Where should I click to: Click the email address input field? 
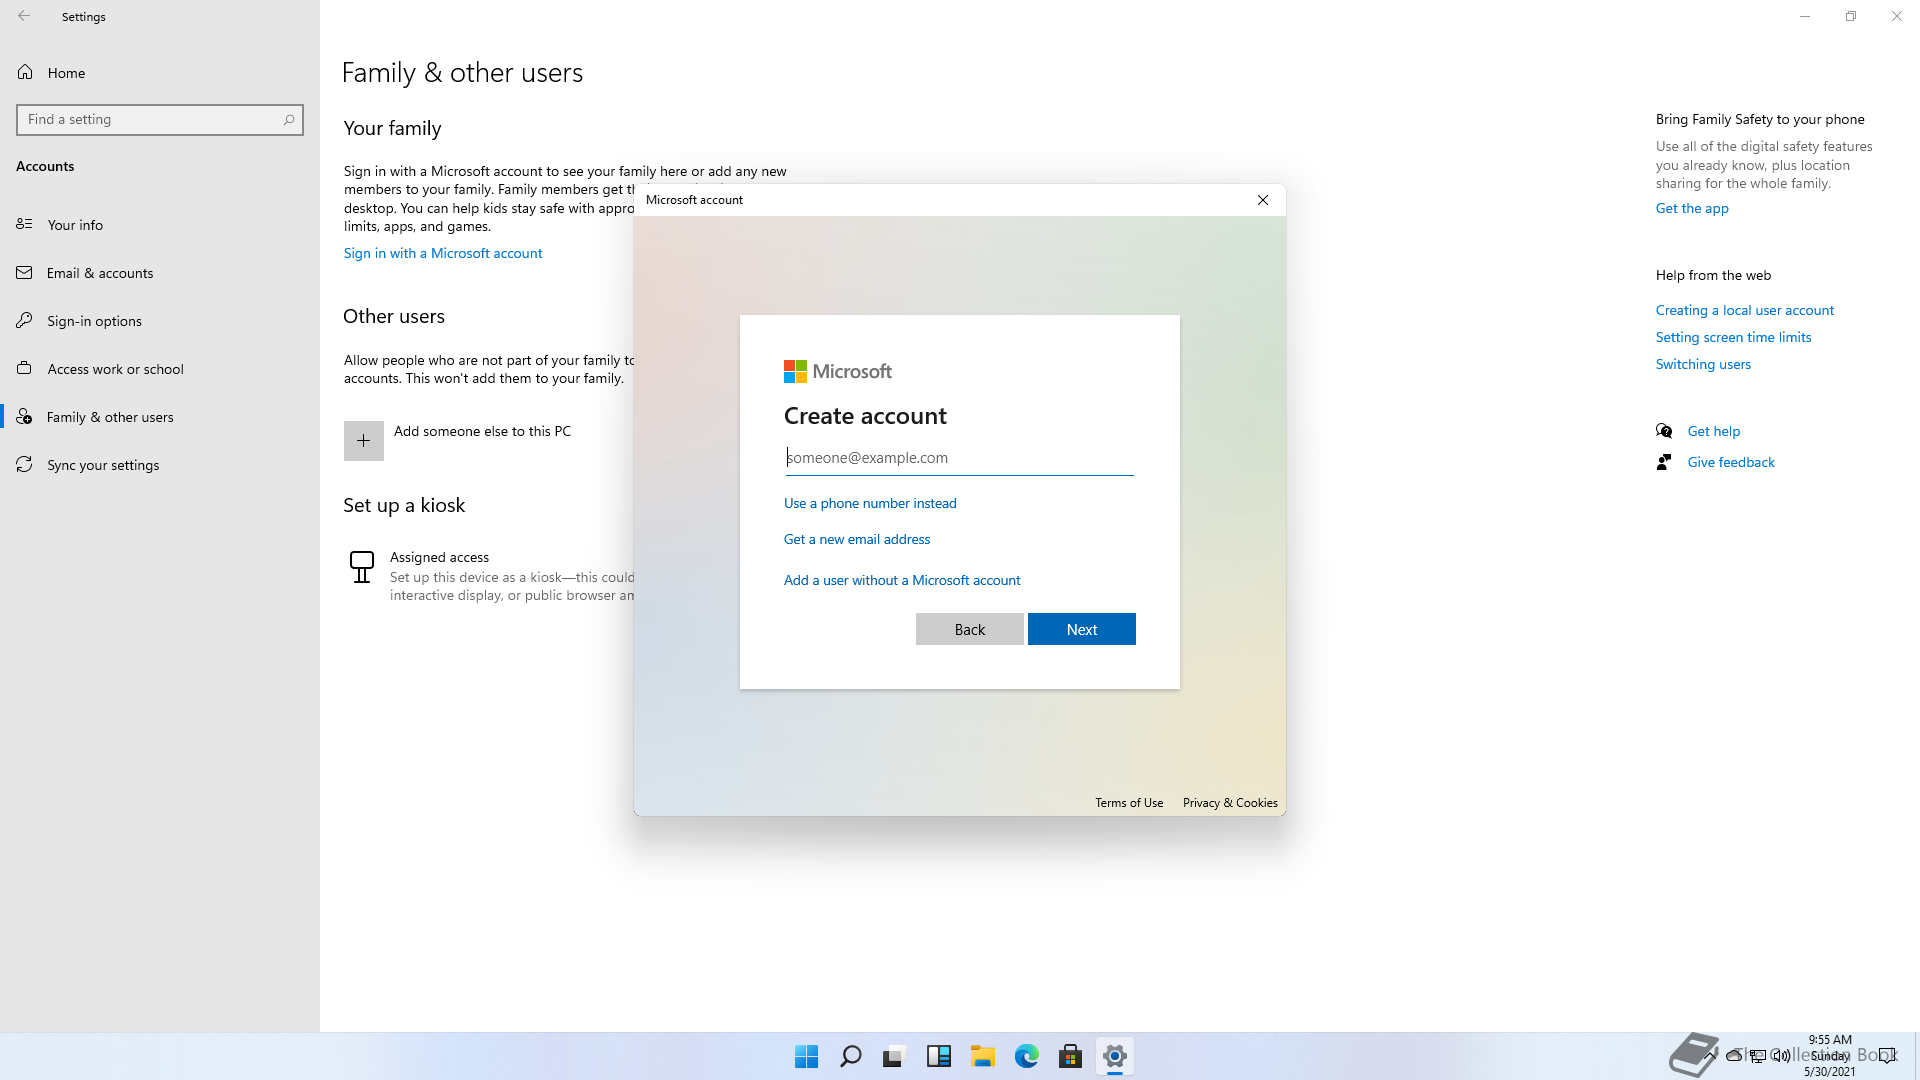click(x=959, y=458)
